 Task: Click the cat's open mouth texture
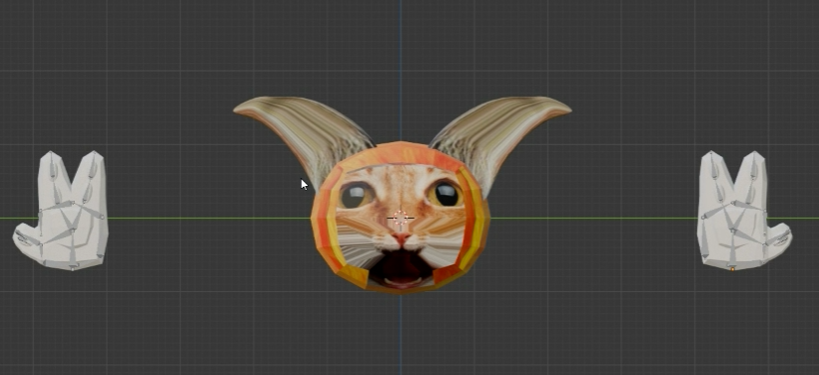coord(401,267)
